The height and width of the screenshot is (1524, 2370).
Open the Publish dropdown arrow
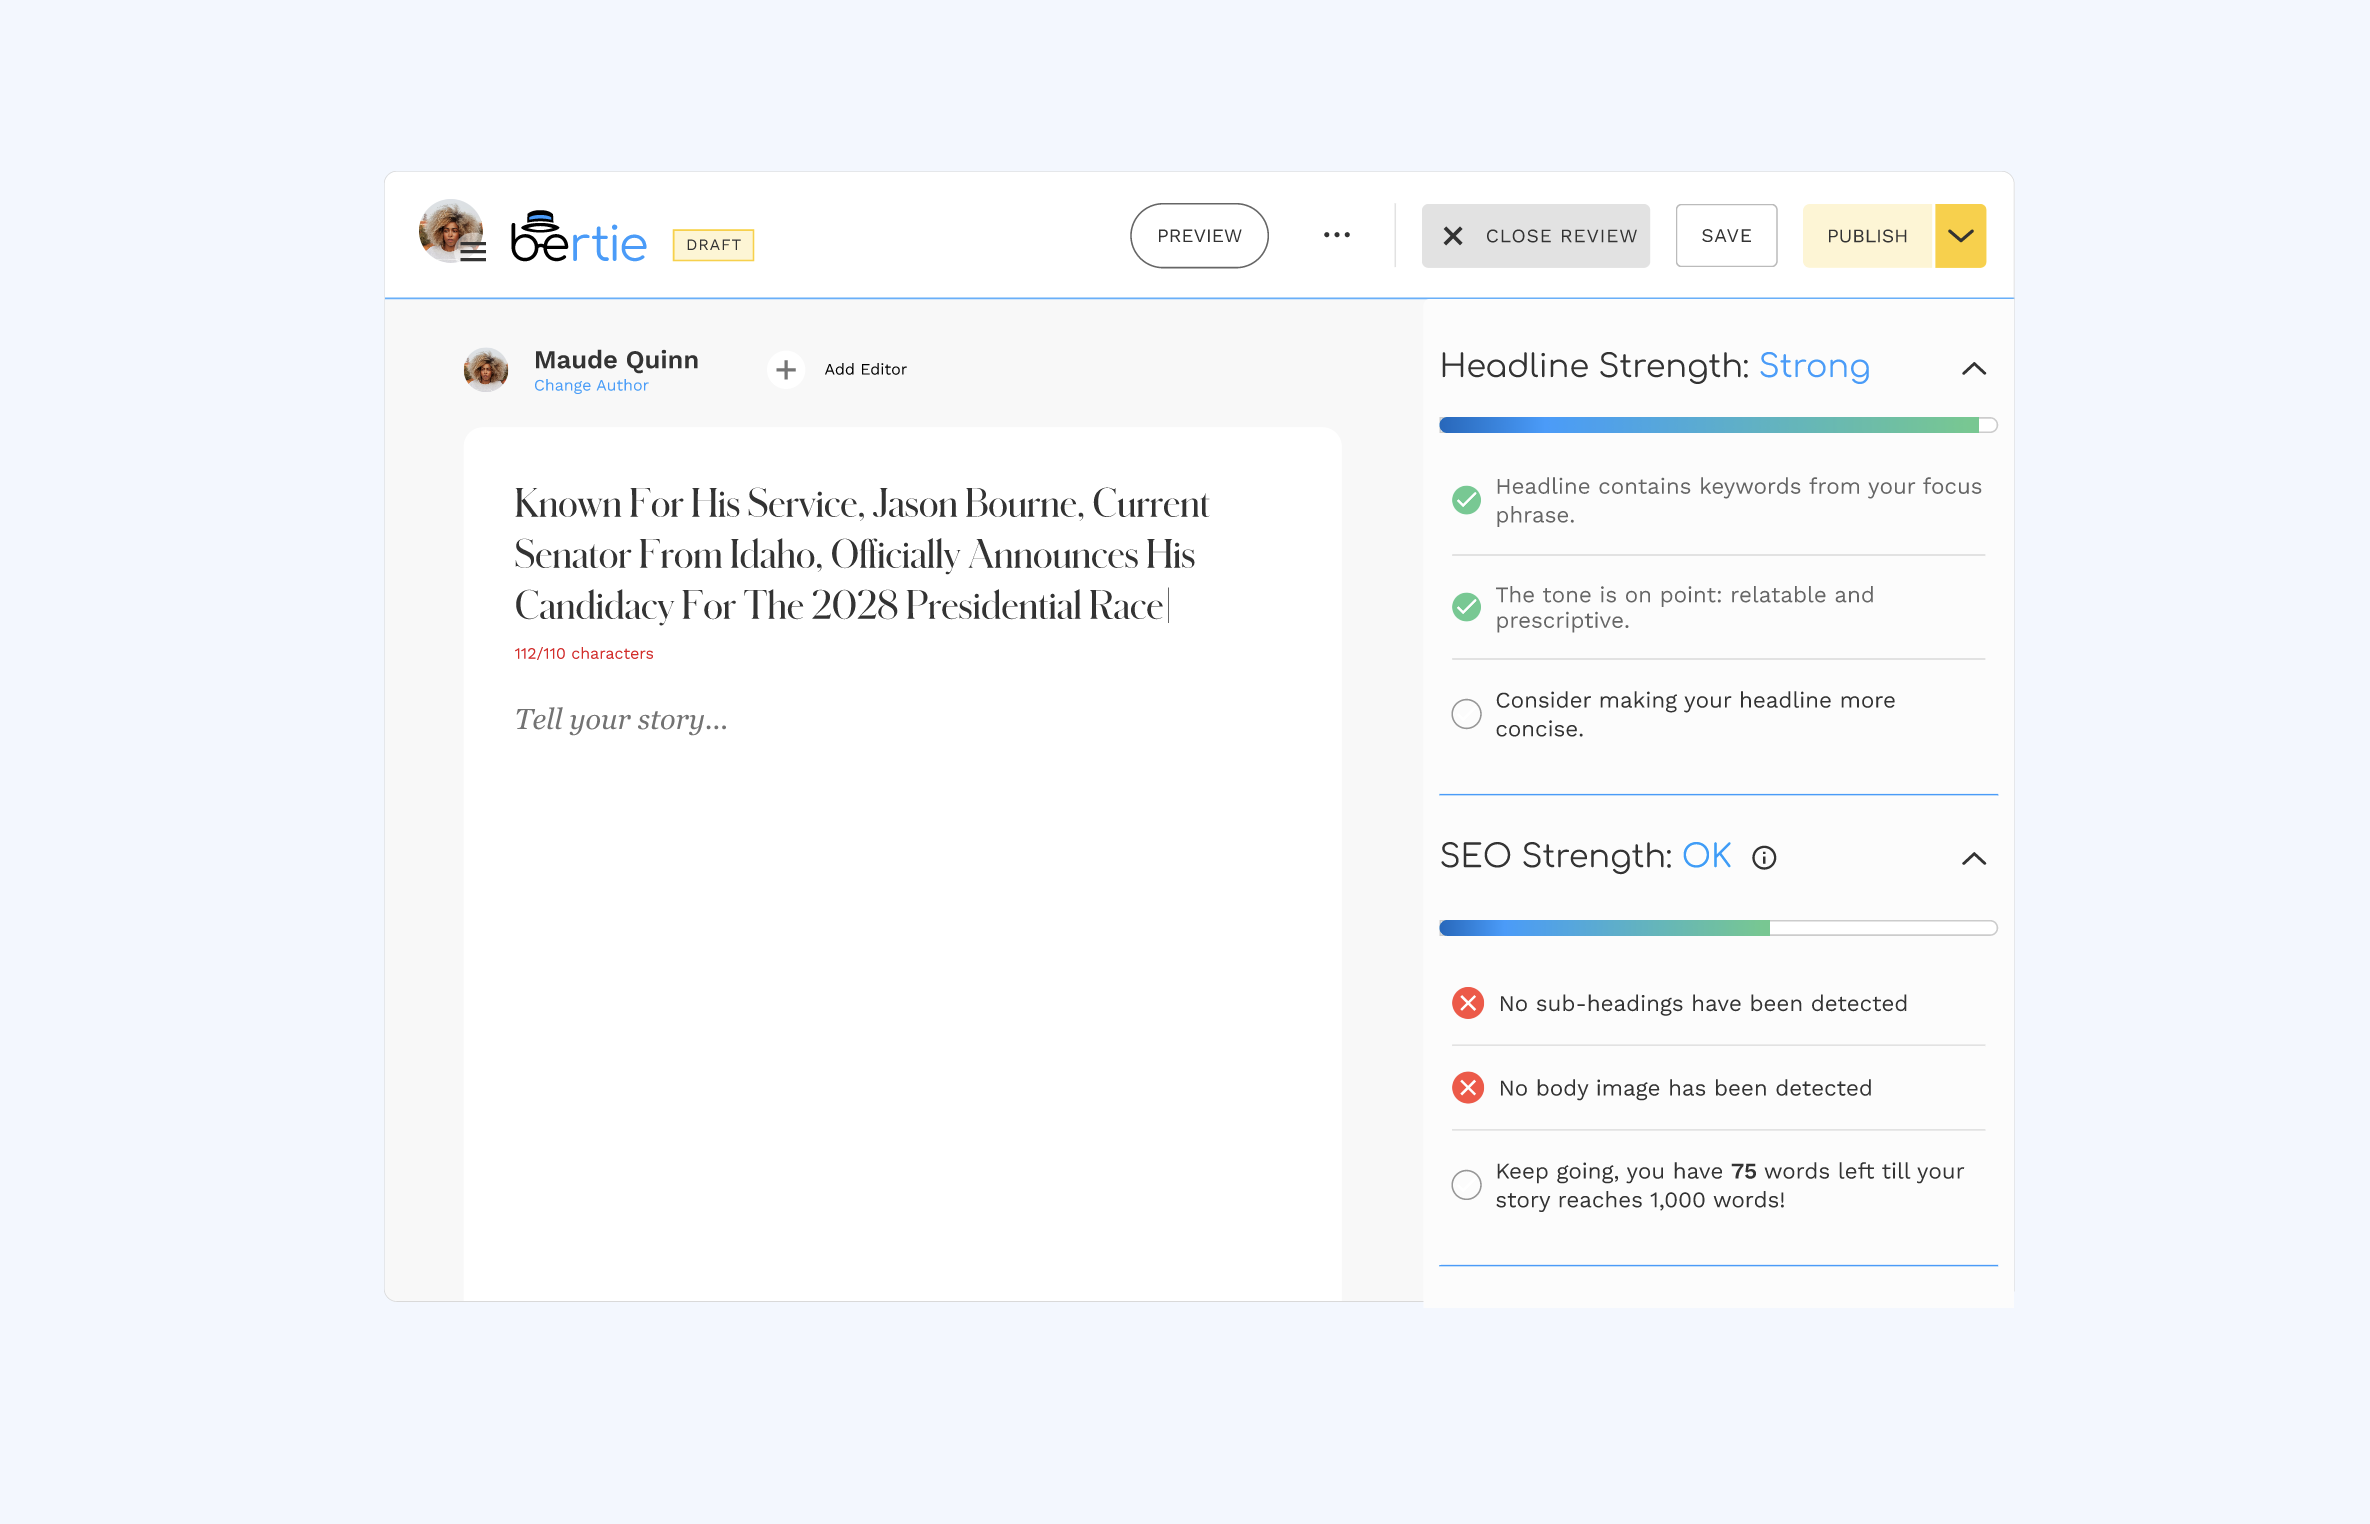click(x=1960, y=236)
